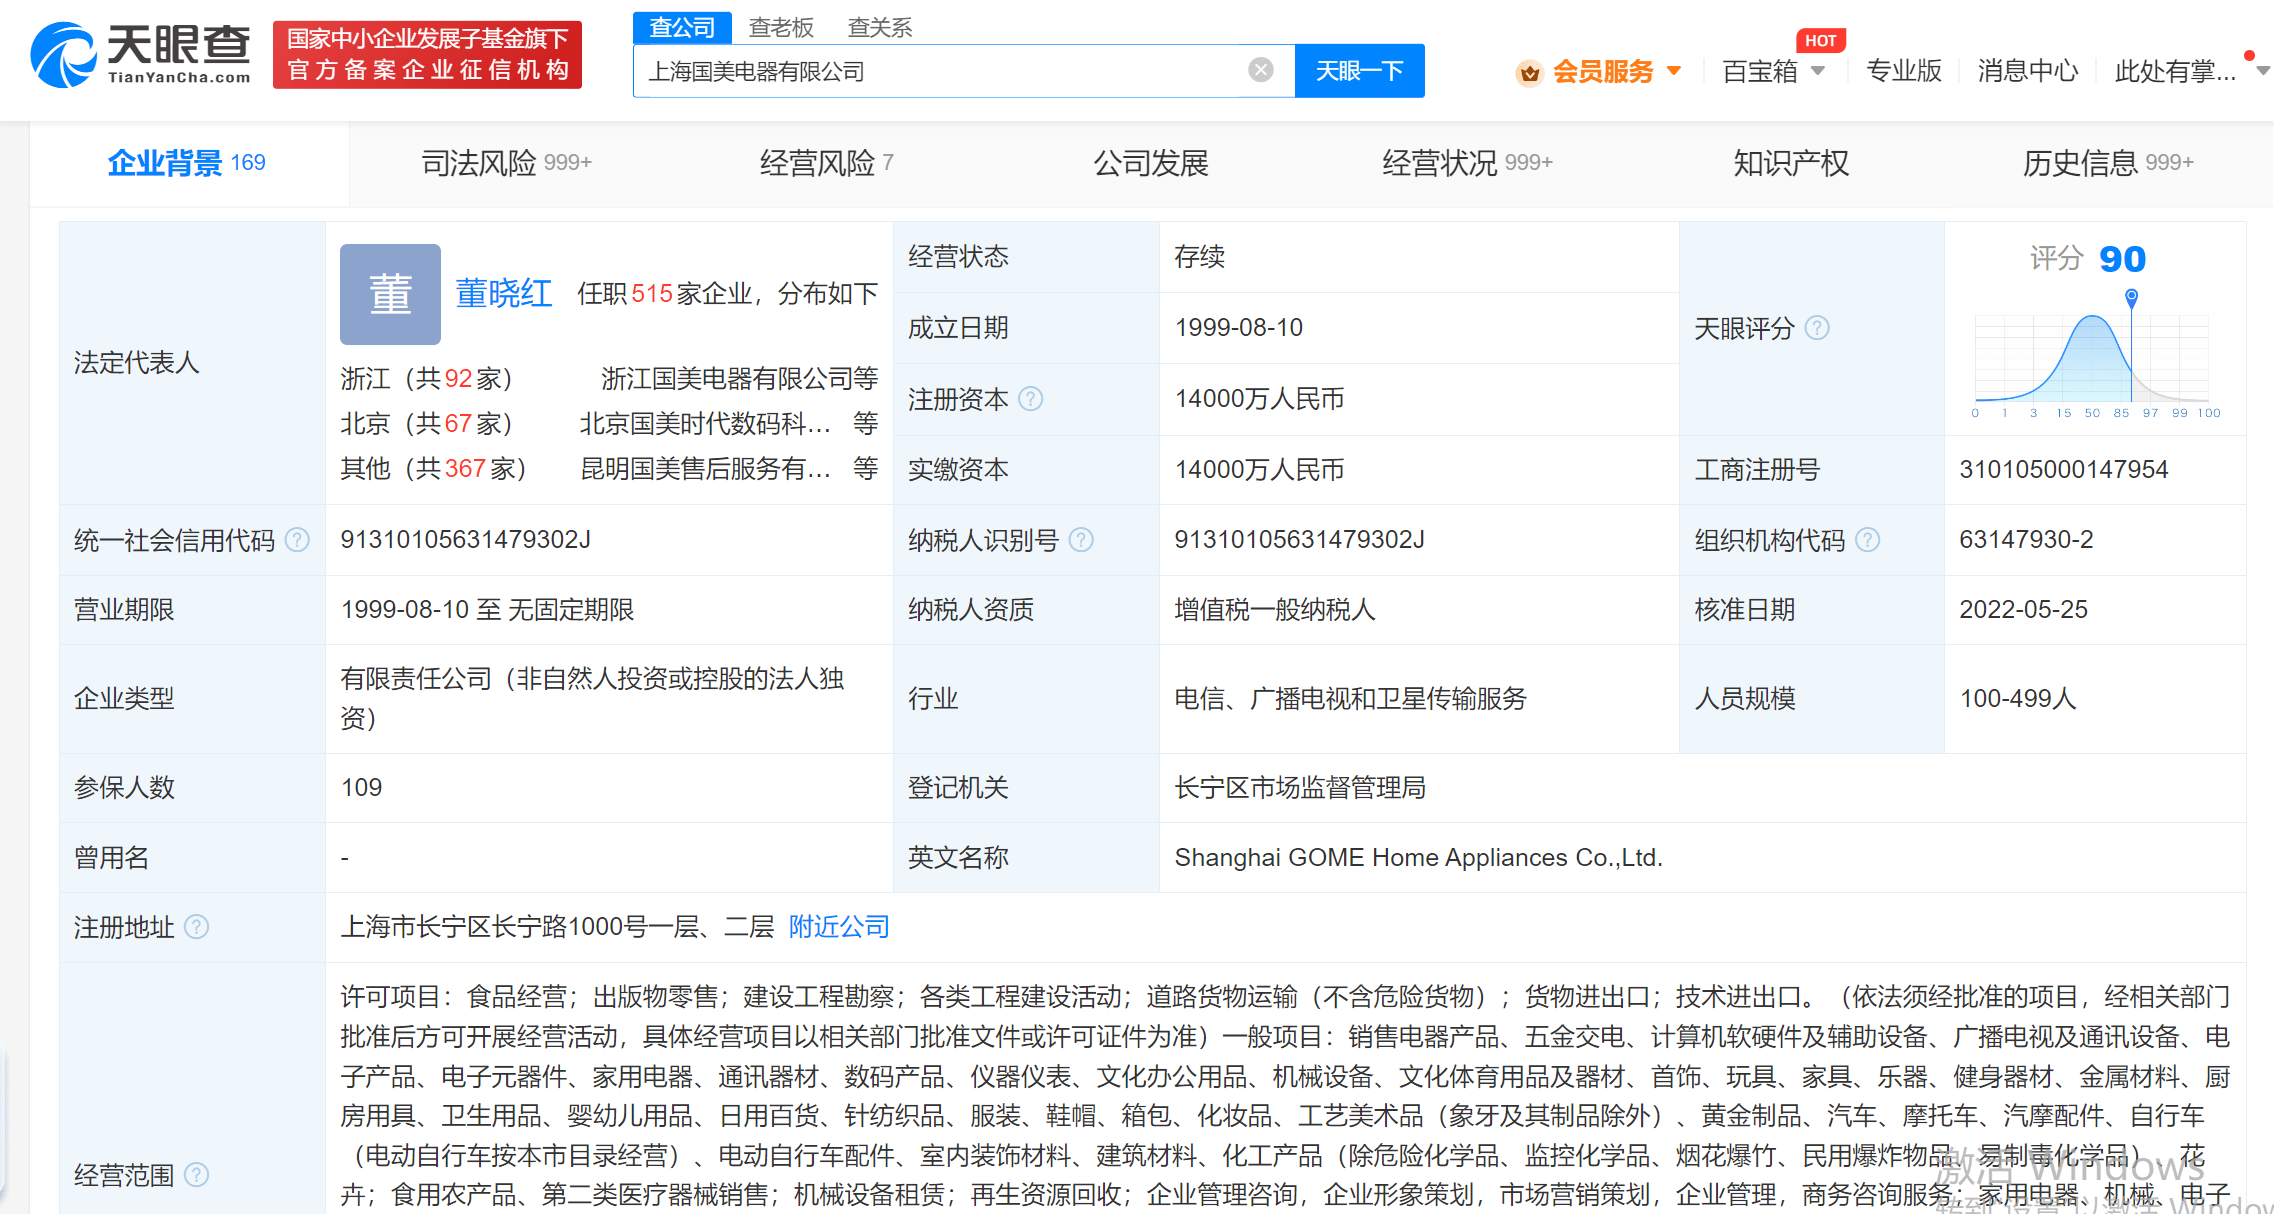Select the 查公司 search tab
2274x1214 pixels.
click(682, 27)
